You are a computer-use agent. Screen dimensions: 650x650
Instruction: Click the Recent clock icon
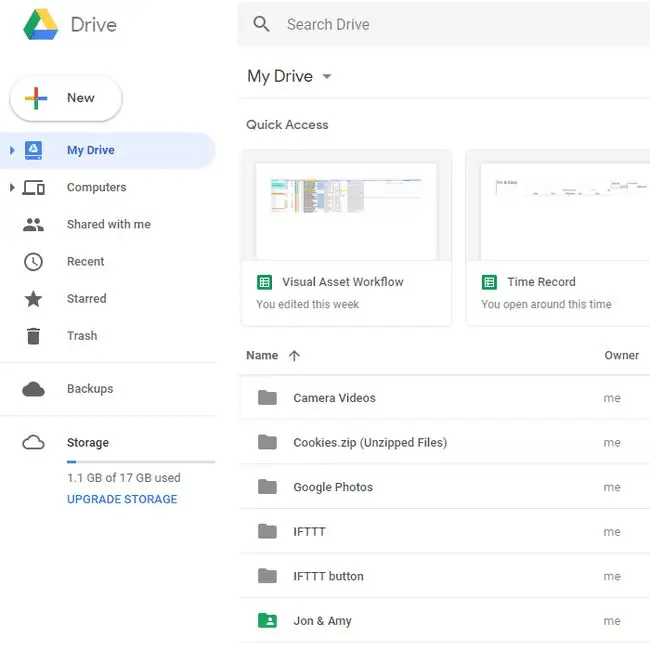[x=33, y=262]
